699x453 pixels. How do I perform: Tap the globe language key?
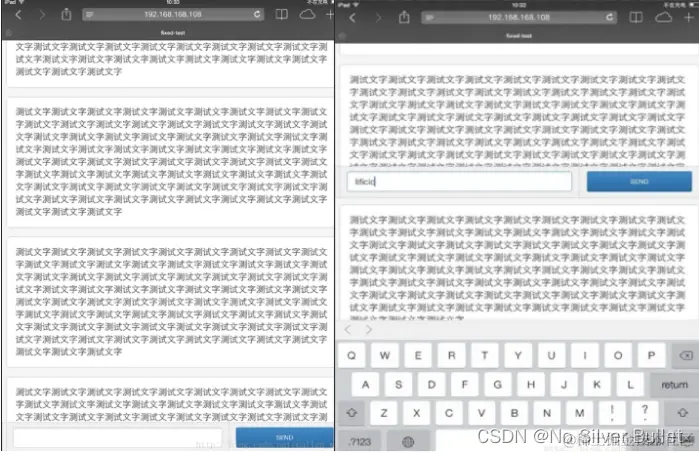tap(408, 441)
